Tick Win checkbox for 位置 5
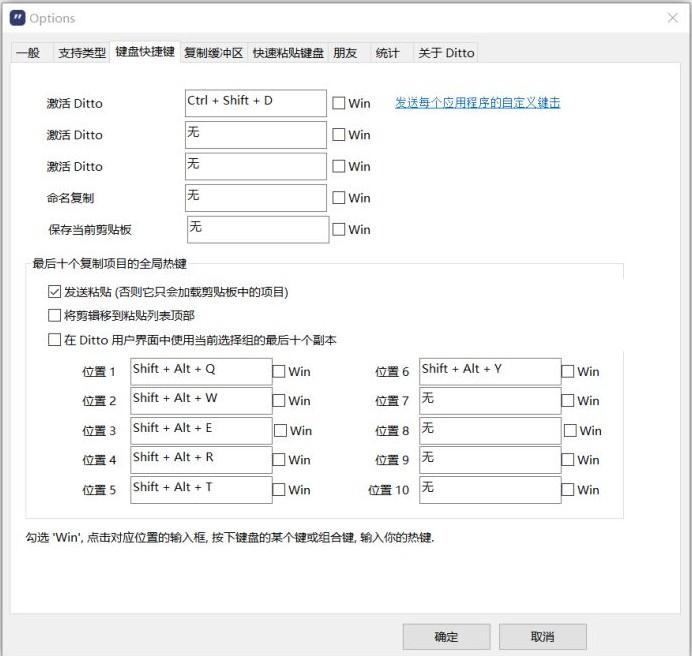 click(278, 490)
